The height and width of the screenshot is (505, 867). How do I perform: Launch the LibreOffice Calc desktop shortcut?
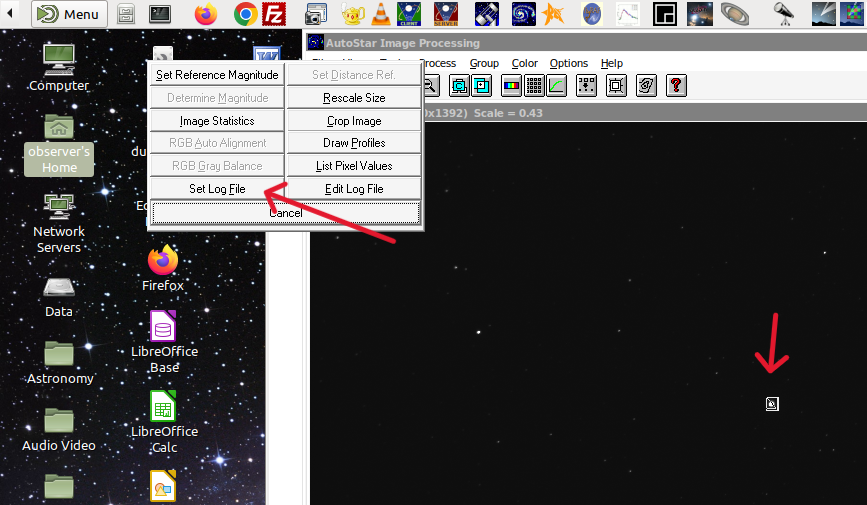pos(164,422)
